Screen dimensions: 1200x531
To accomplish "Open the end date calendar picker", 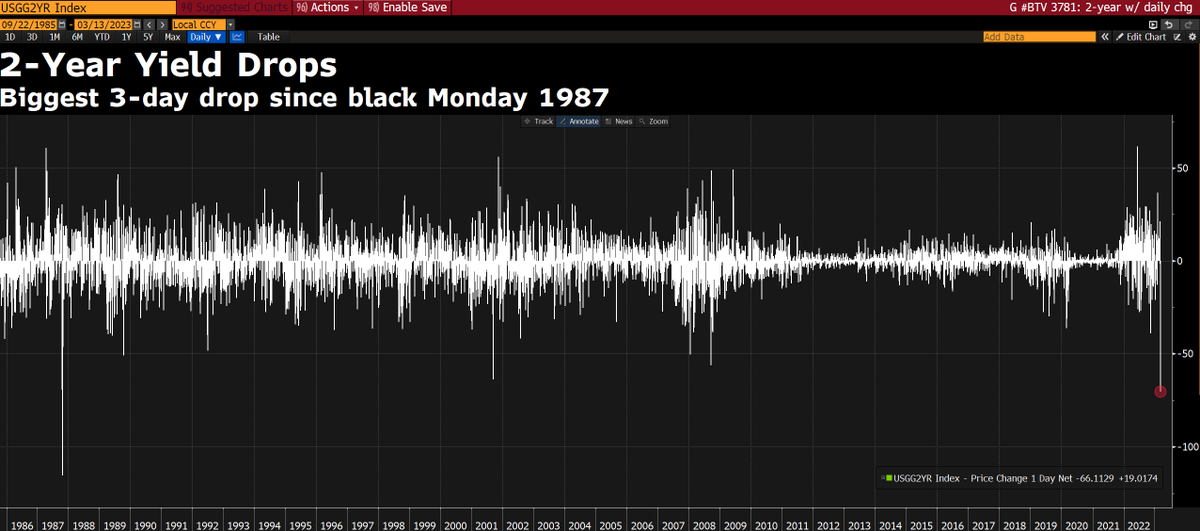I will tap(137, 24).
